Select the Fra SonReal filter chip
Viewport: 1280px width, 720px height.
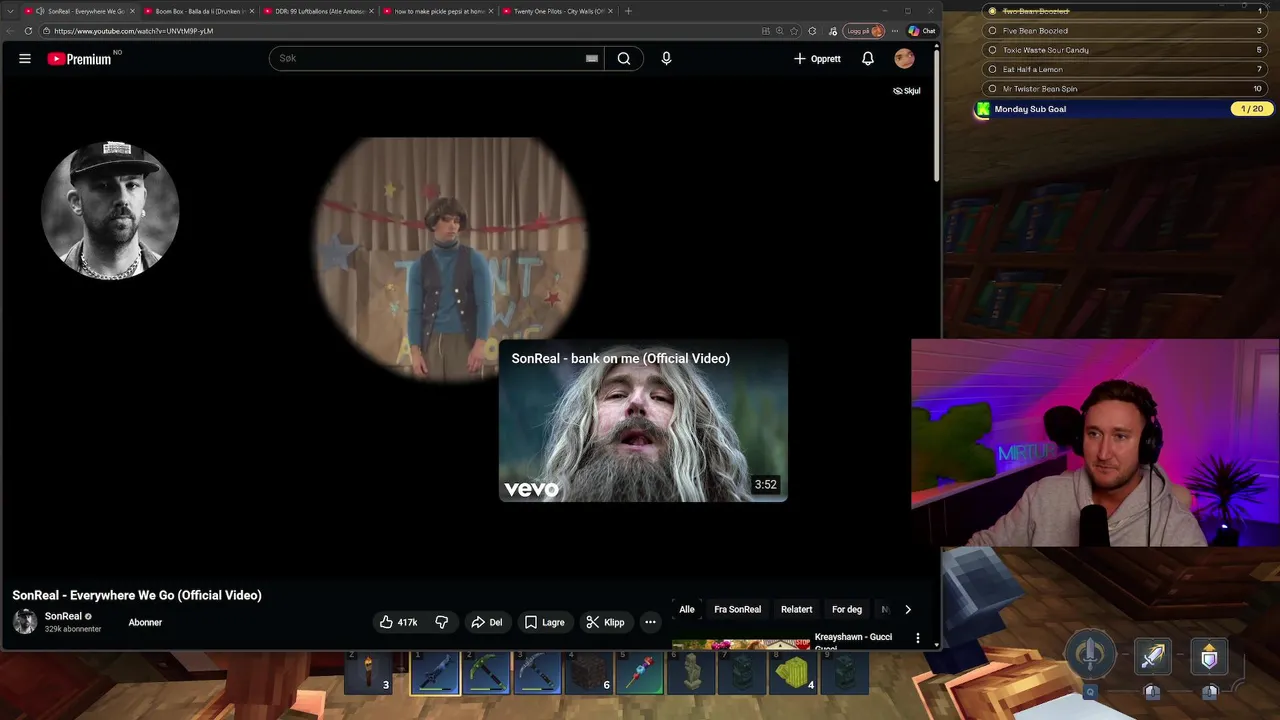(x=737, y=609)
